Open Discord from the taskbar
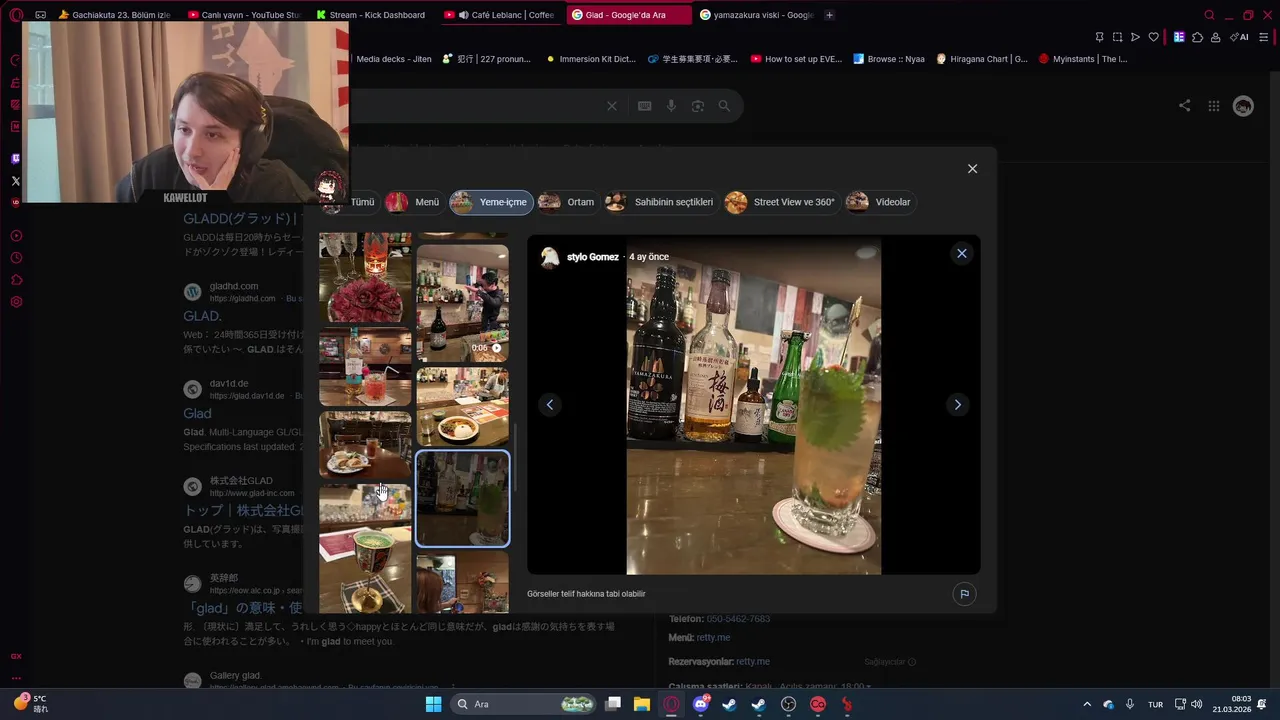The width and height of the screenshot is (1280, 720). (700, 704)
